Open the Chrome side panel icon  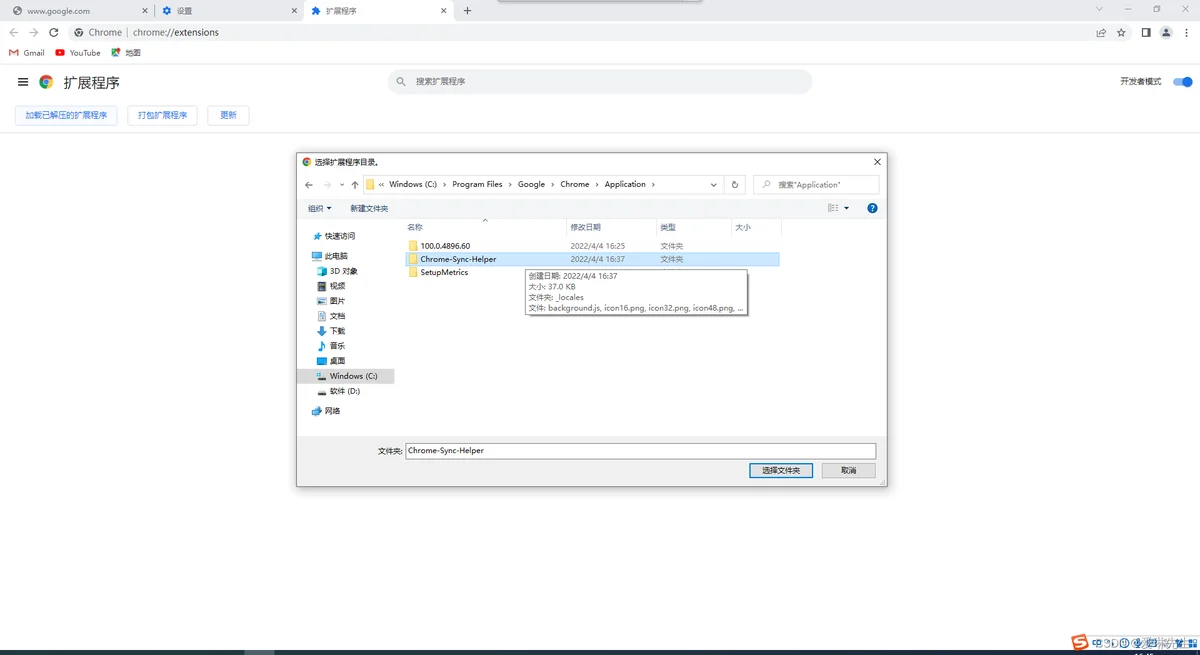[x=1146, y=32]
